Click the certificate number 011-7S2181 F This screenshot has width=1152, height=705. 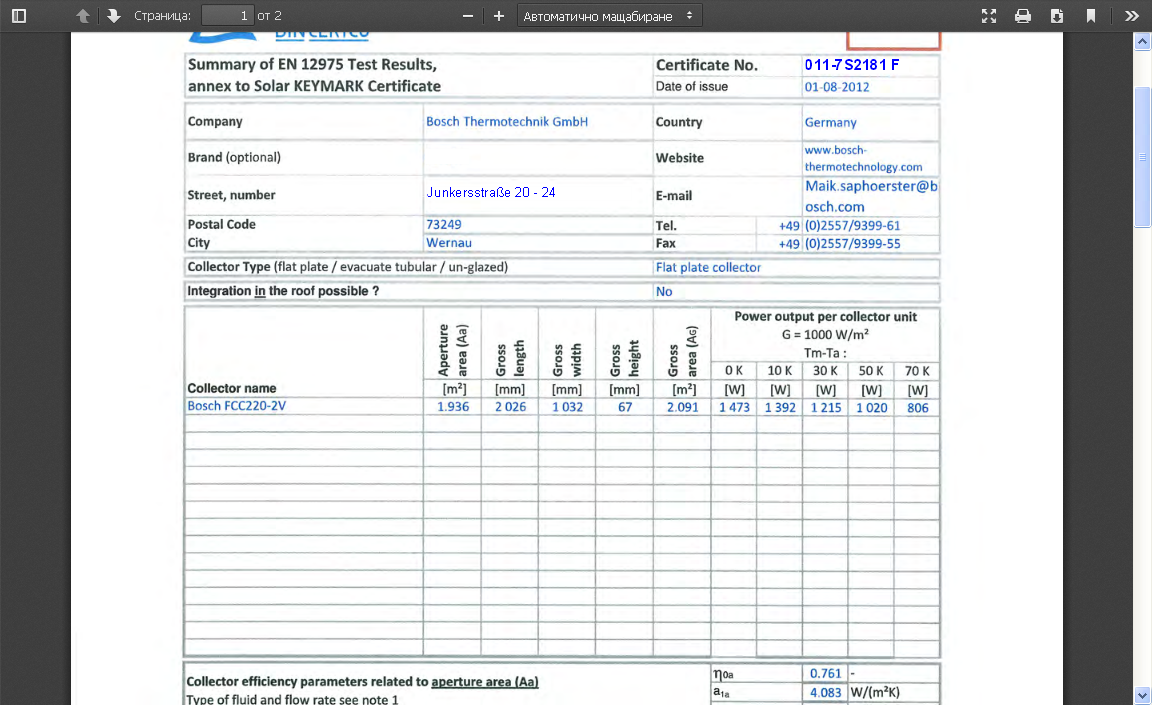click(x=851, y=65)
